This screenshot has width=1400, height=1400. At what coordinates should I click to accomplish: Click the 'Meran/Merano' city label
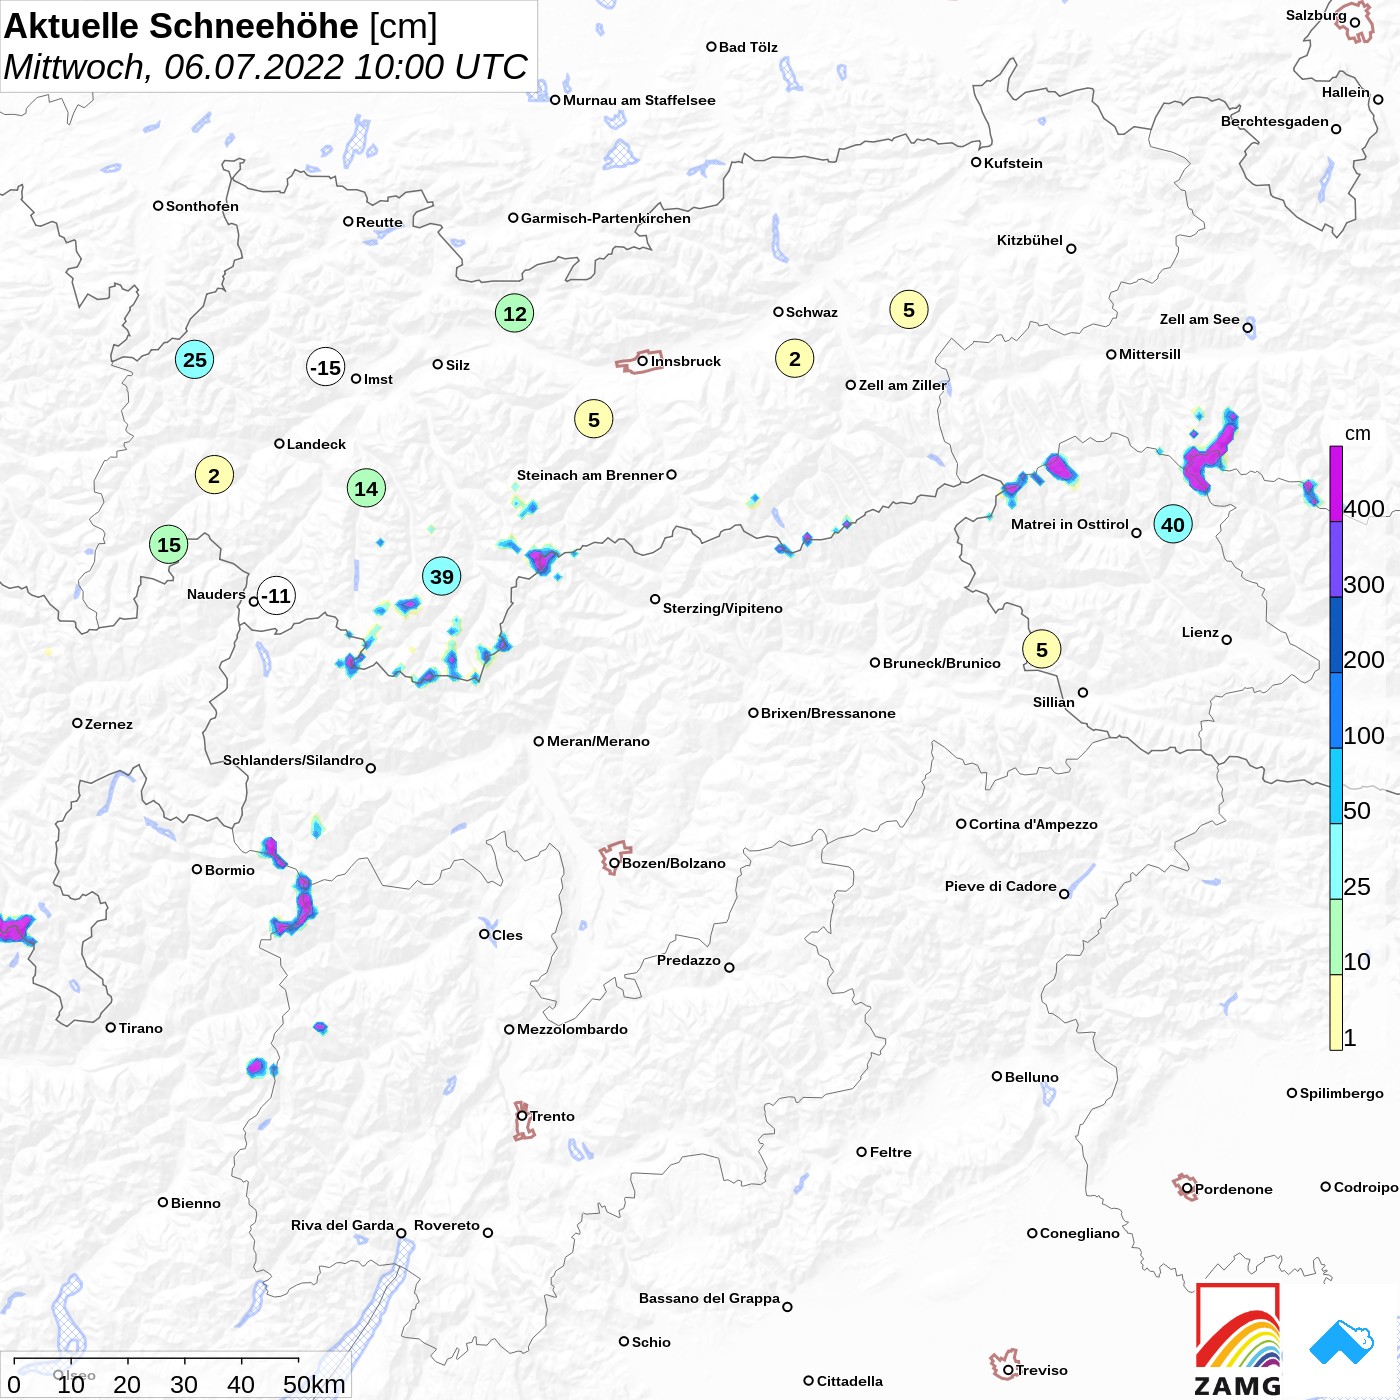598,741
